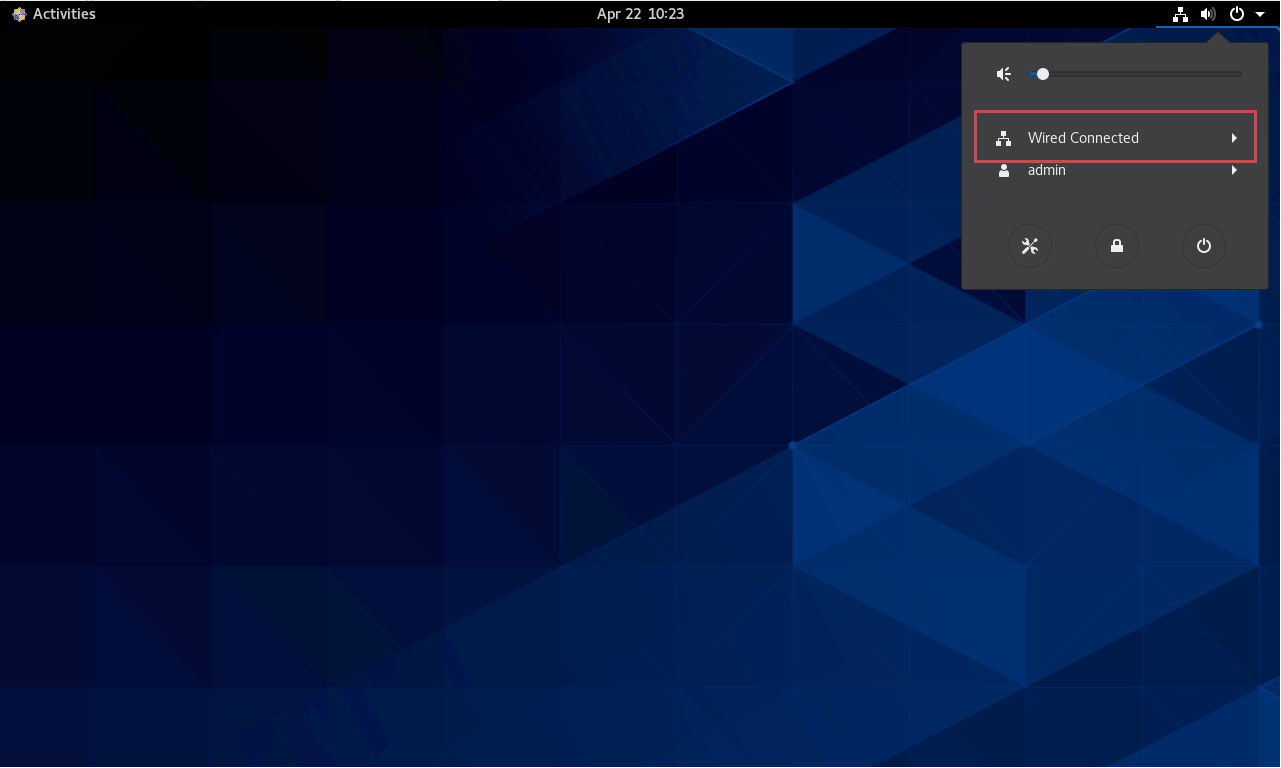
Task: Open the admin user menu entry
Action: click(1116, 170)
